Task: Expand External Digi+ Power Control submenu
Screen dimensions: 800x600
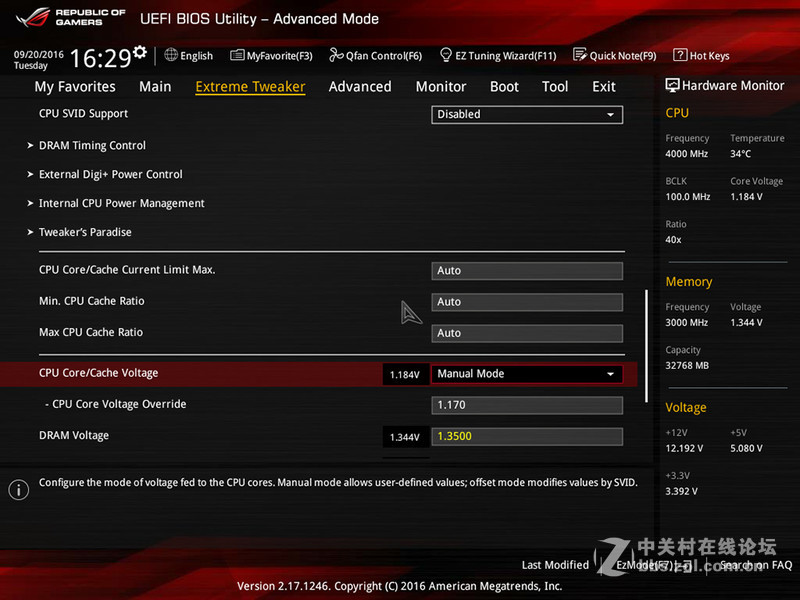Action: (110, 174)
